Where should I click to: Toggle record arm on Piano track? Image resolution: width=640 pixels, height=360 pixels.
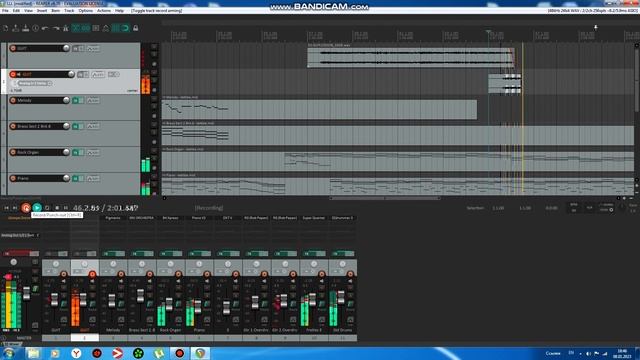(13, 178)
